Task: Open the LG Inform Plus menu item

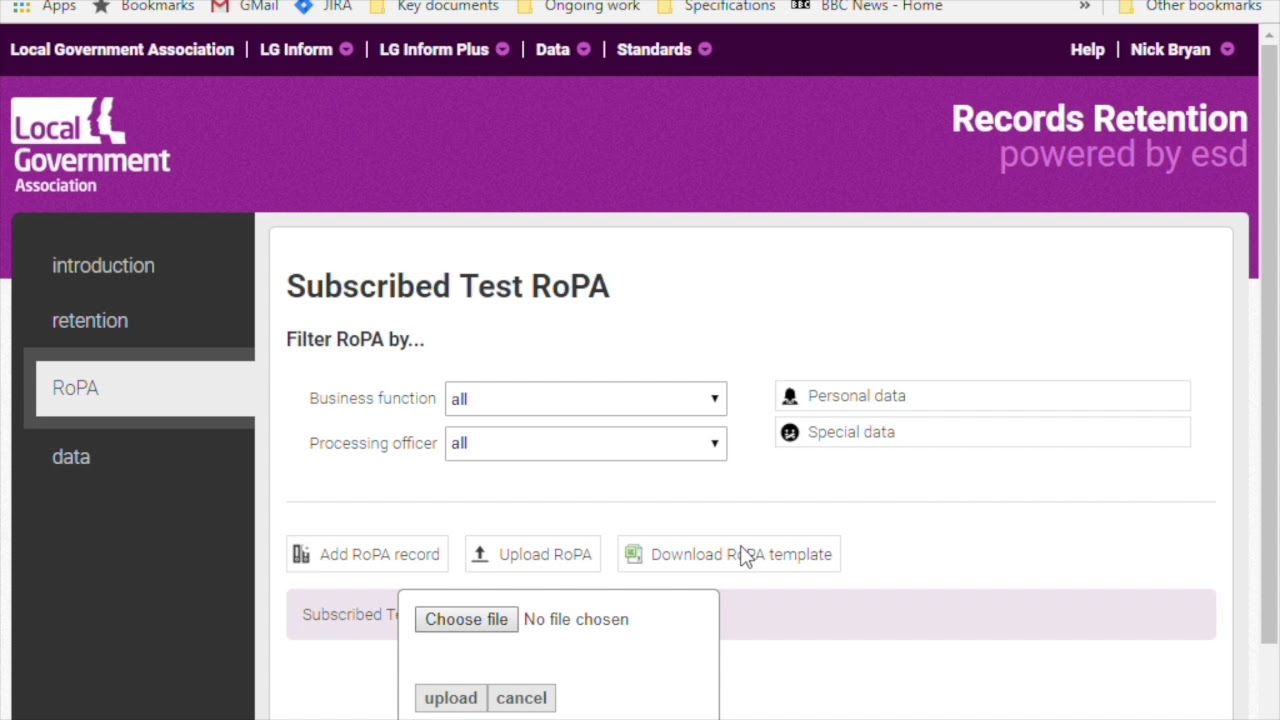Action: coord(434,49)
